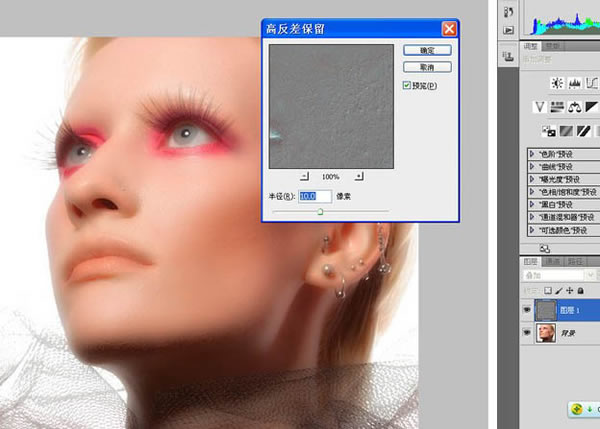
Task: Toggle the 预览 (Preview) checkbox
Action: click(x=407, y=85)
